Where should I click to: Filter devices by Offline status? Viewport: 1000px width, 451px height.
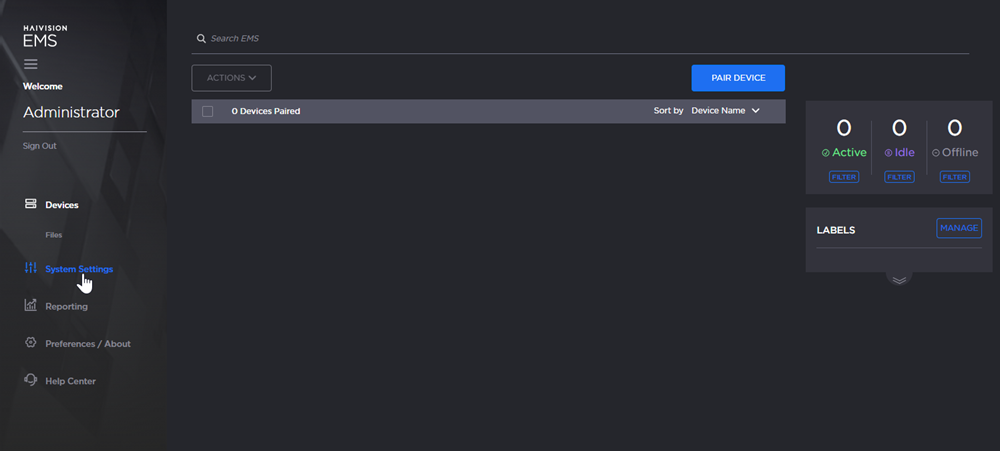click(955, 177)
